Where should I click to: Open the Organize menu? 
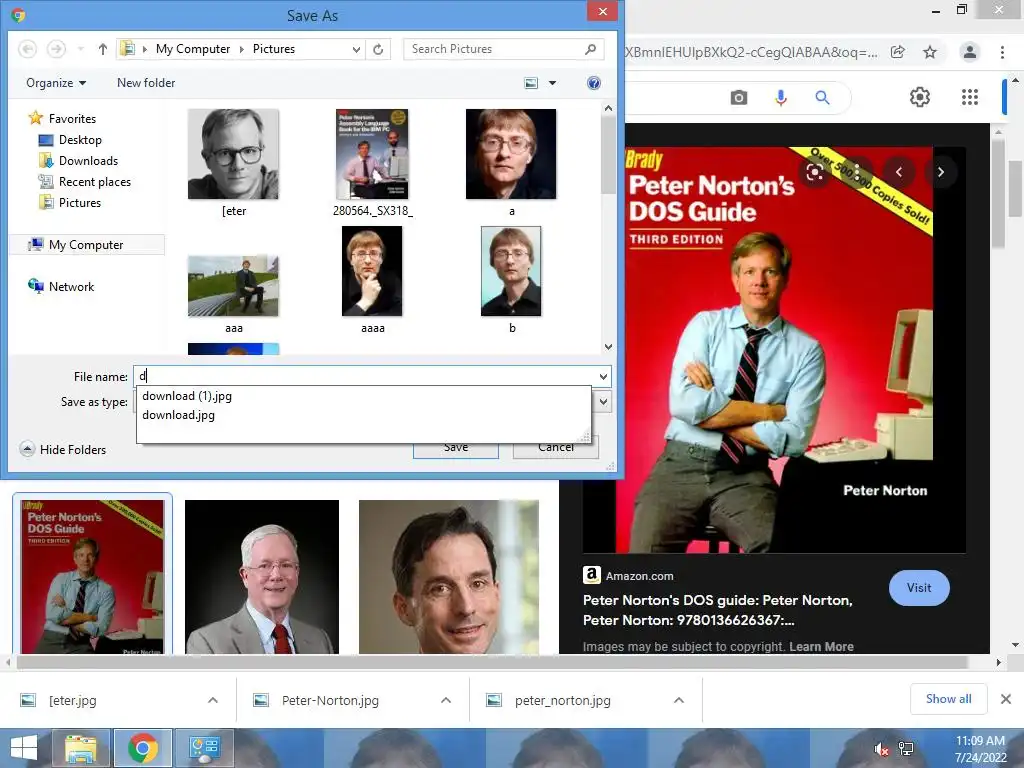(56, 83)
